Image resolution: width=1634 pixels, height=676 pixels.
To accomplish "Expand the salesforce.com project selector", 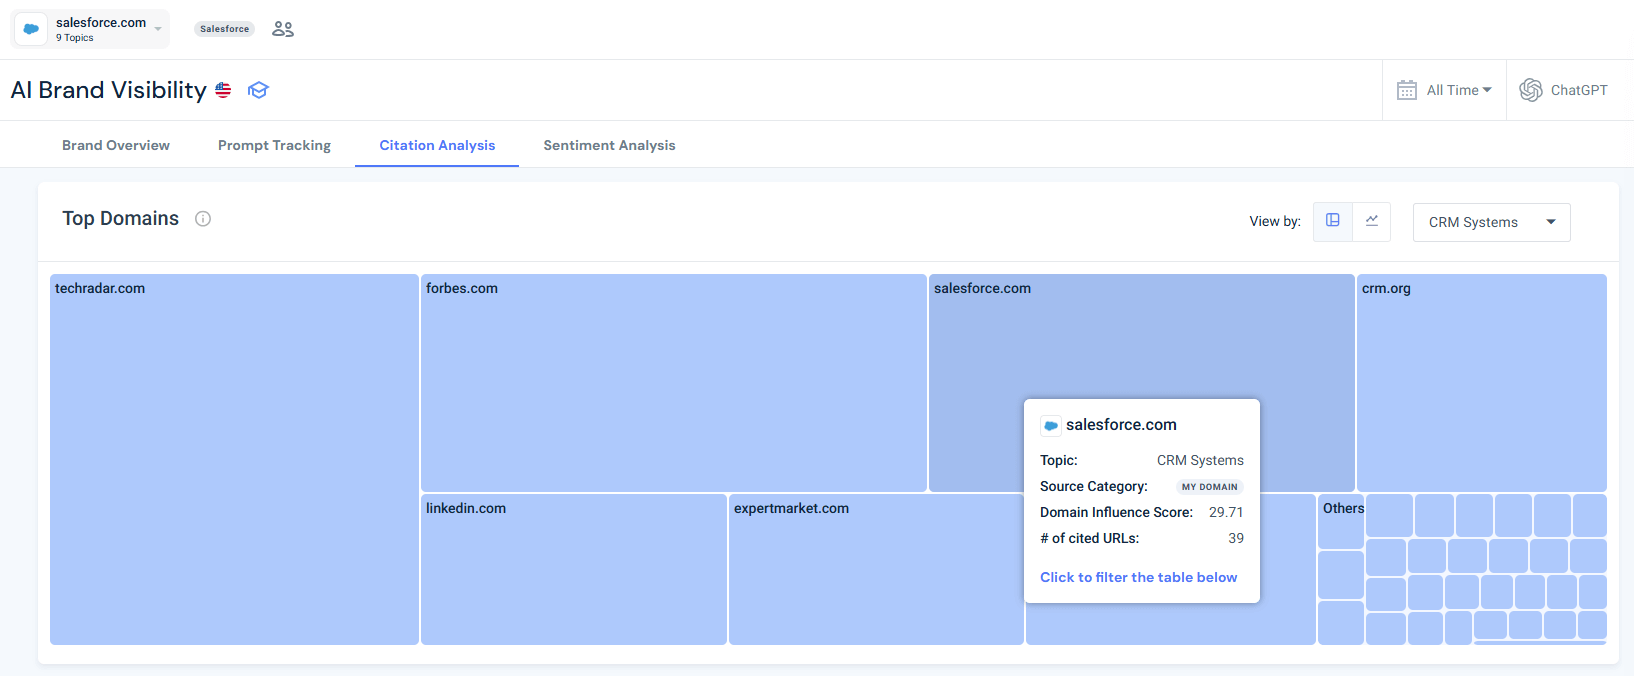I will (90, 29).
